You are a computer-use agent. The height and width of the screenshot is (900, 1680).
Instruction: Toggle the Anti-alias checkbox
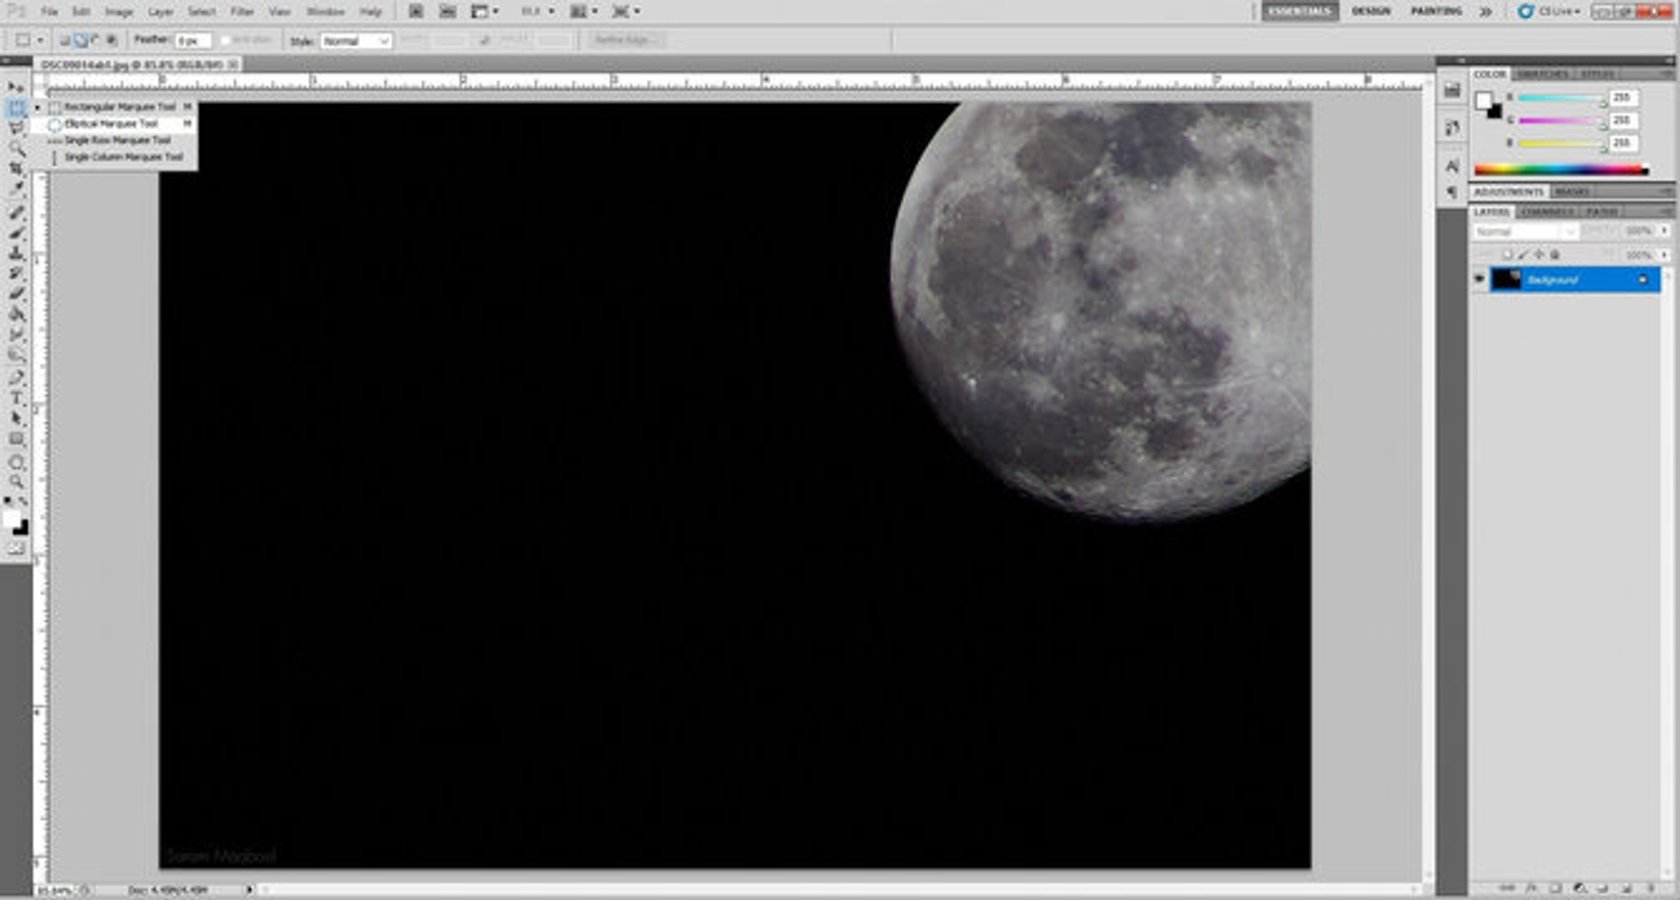pyautogui.click(x=226, y=40)
